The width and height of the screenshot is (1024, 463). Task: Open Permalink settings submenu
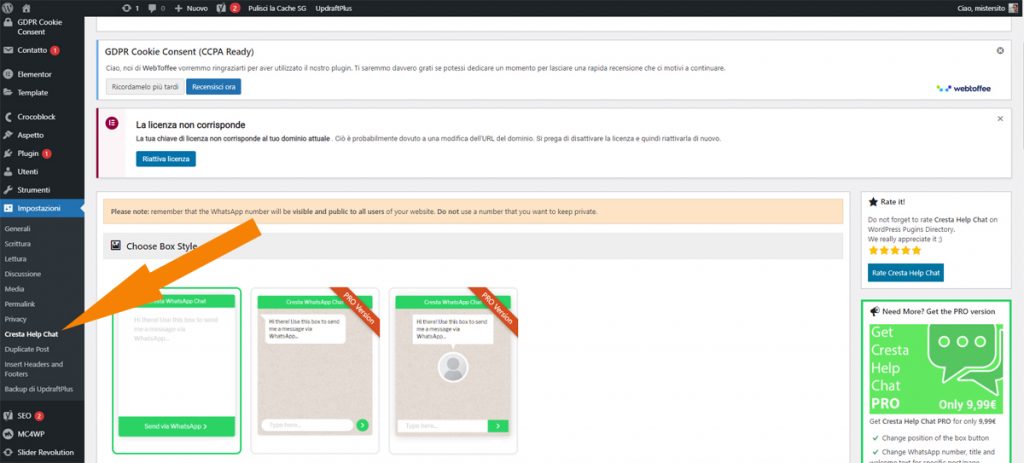20,304
